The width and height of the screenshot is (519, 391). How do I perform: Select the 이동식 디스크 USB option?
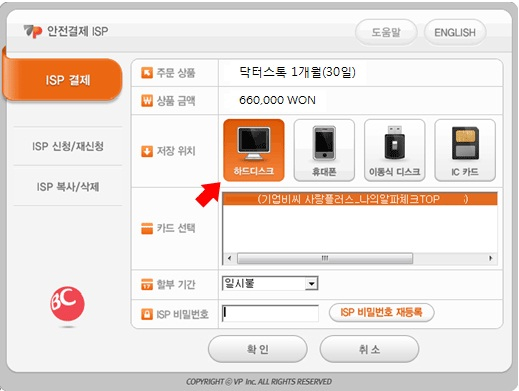tap(394, 150)
